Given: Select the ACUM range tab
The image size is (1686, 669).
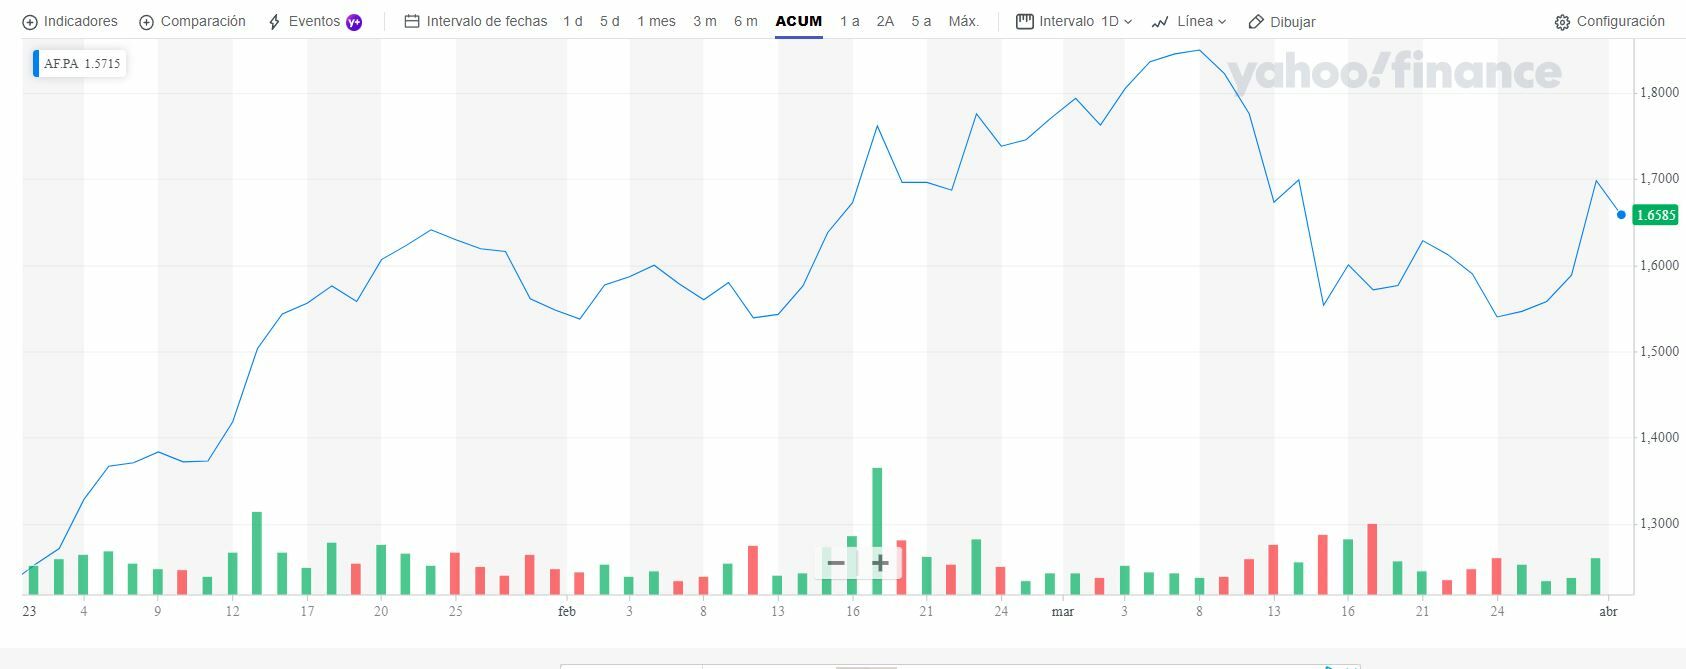Looking at the screenshot, I should coord(798,21).
